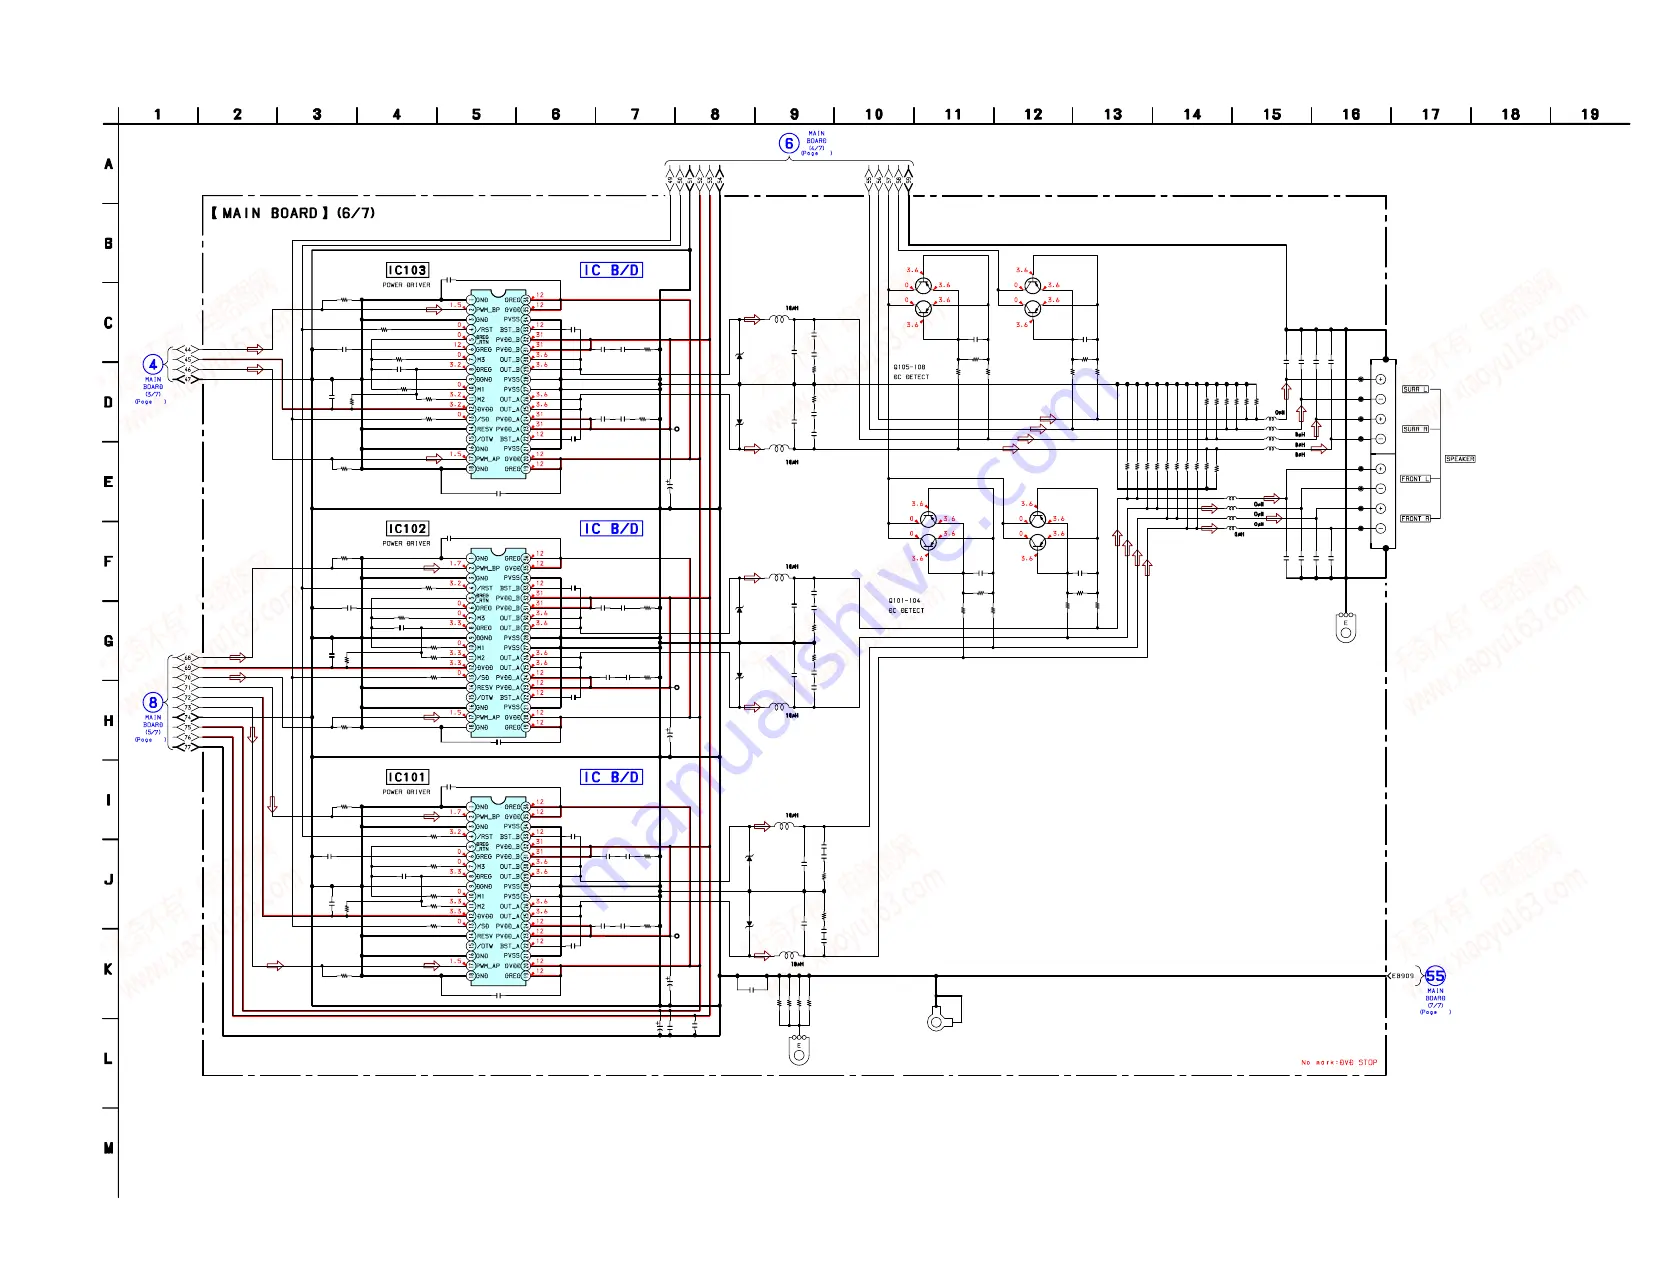
Task: Click row A grid marker
Action: coord(109,164)
